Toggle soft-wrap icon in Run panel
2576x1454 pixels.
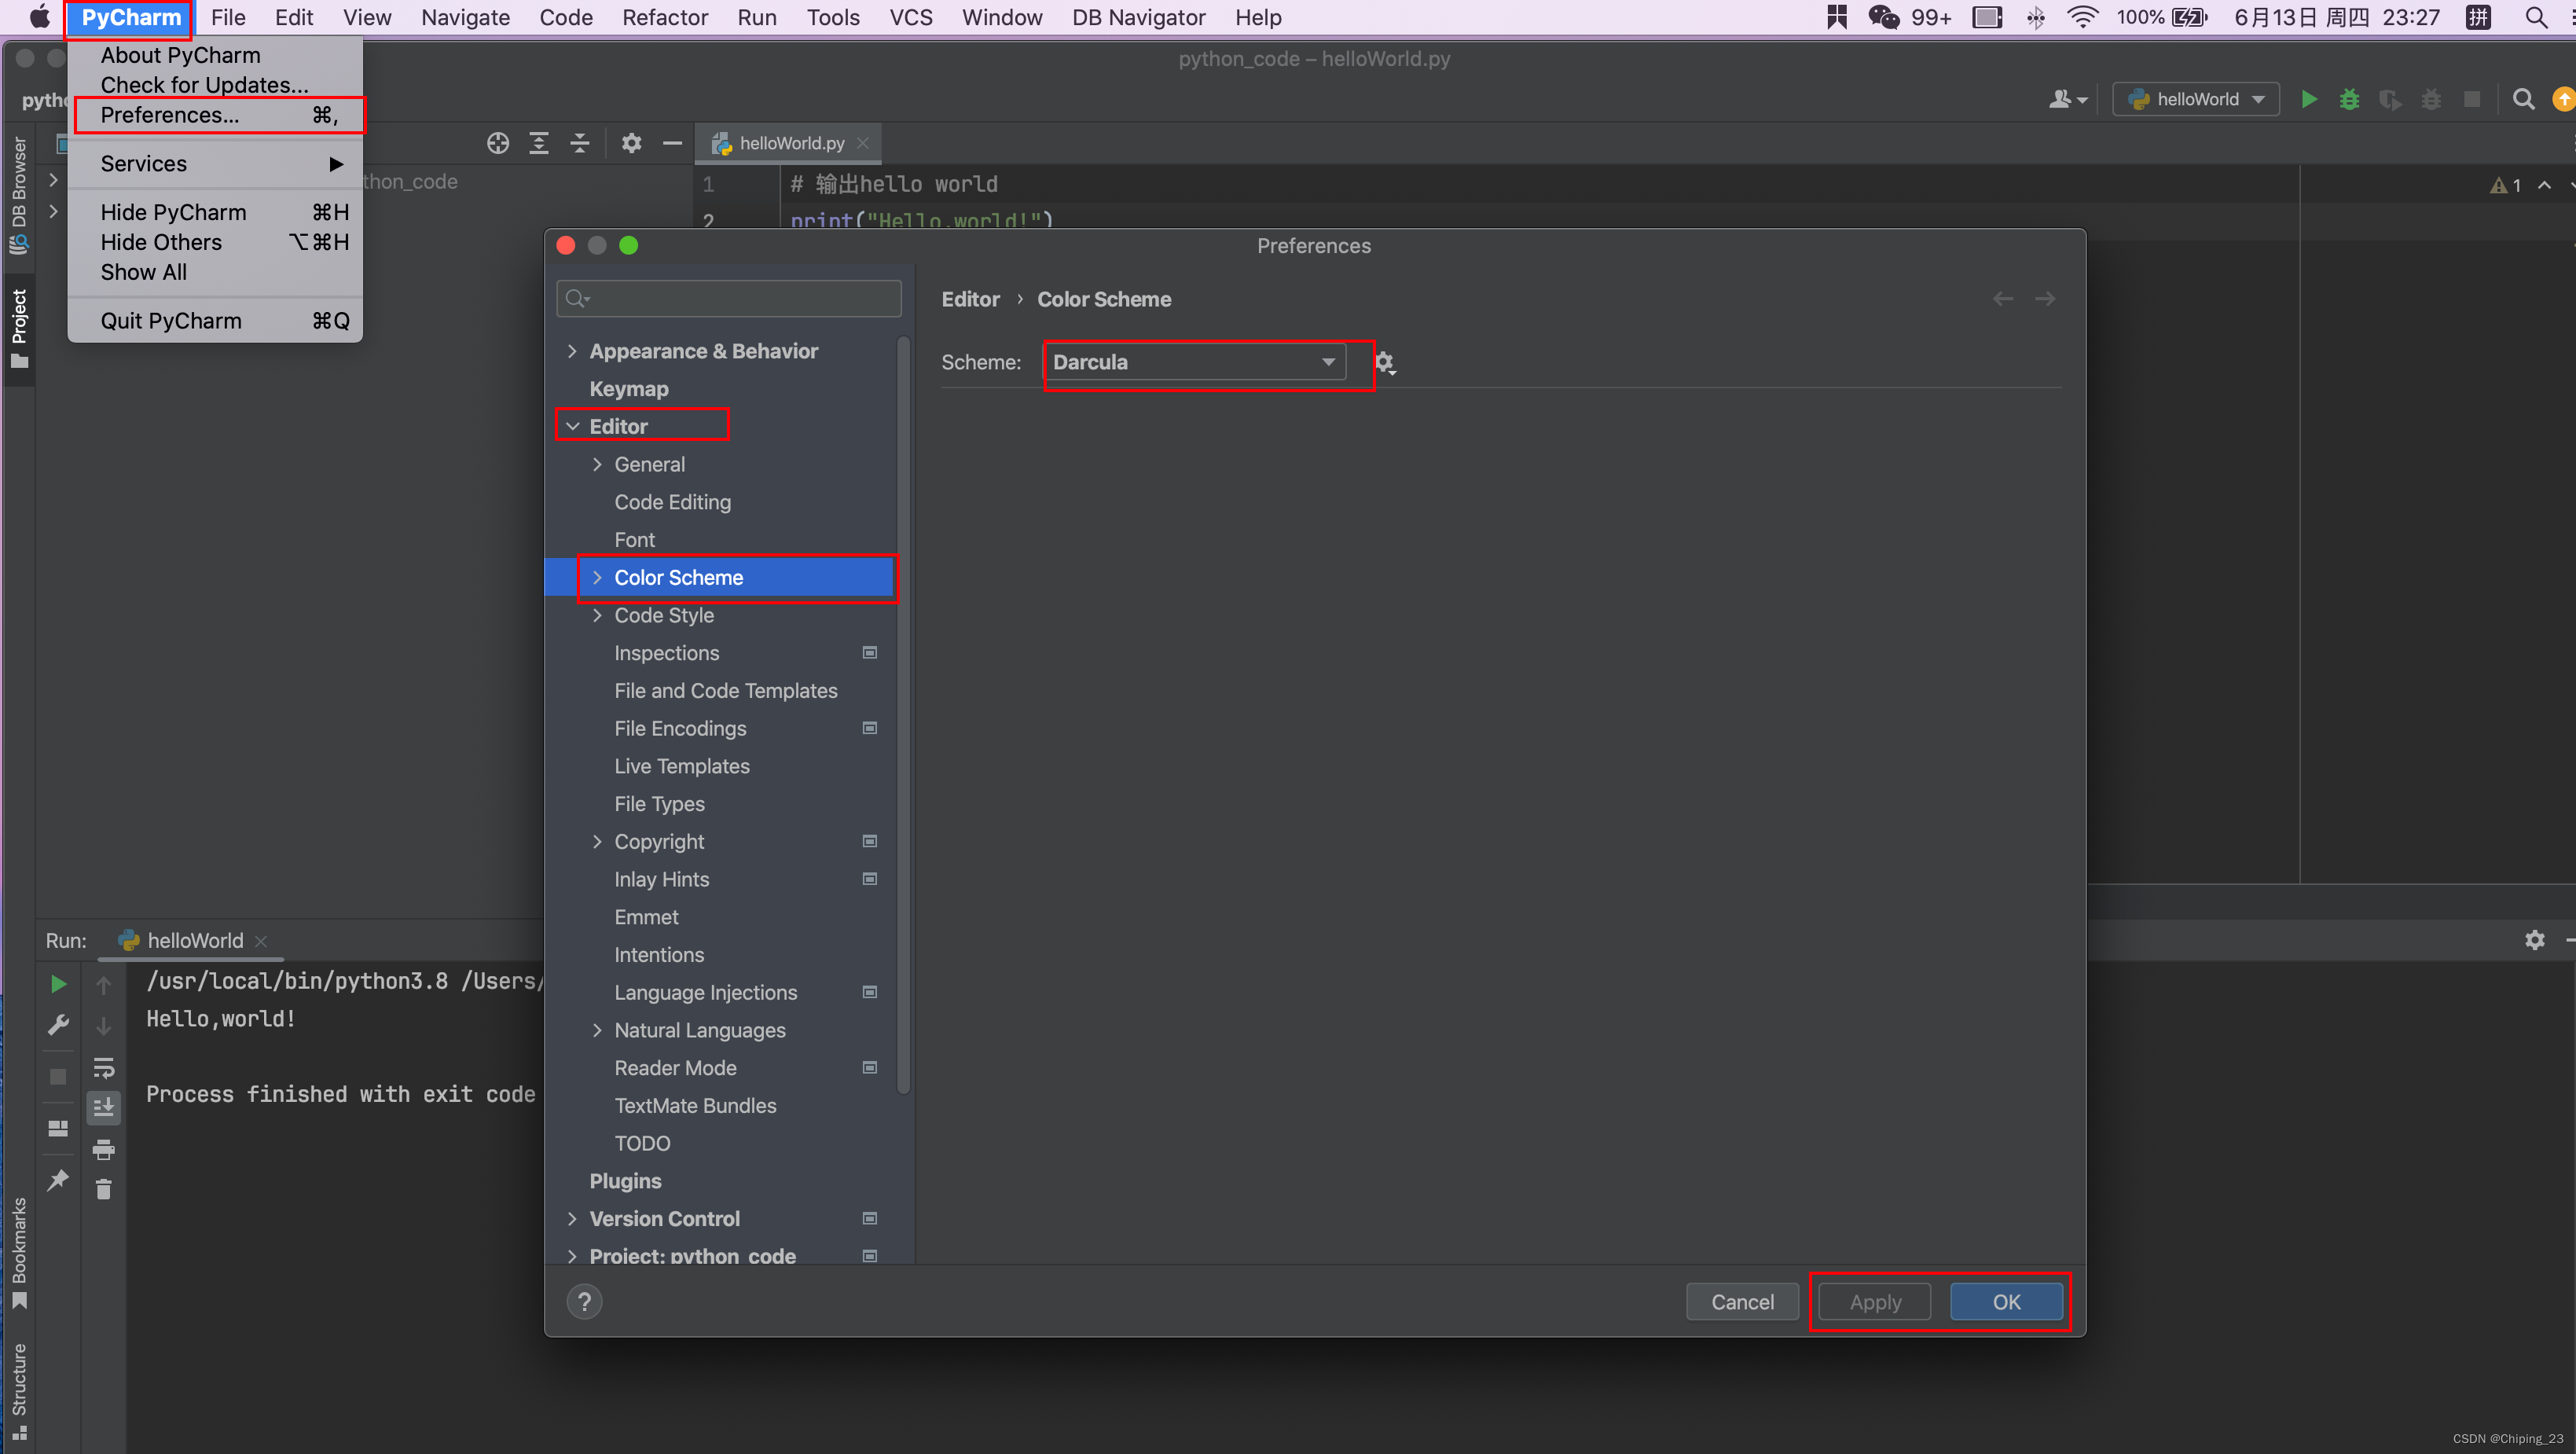click(x=103, y=1067)
